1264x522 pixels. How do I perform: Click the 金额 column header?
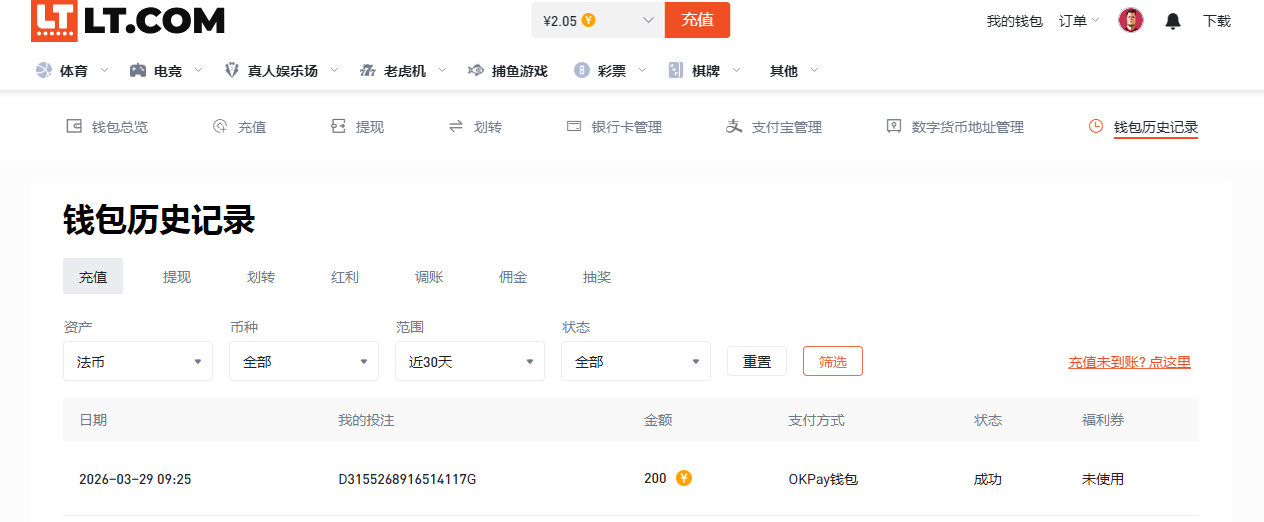click(x=658, y=420)
